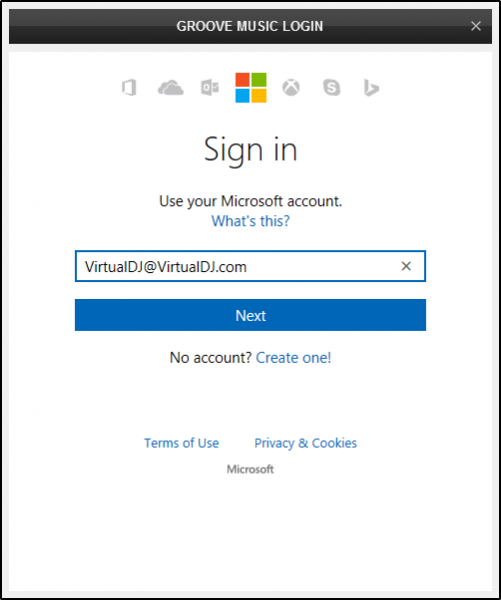
Task: Clear the email field with its X icon
Action: tap(406, 266)
